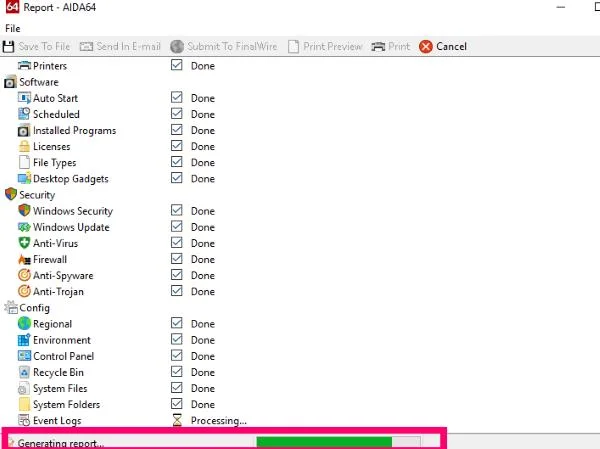
Task: Toggle the Installed Programs Done checkbox
Action: tap(177, 129)
